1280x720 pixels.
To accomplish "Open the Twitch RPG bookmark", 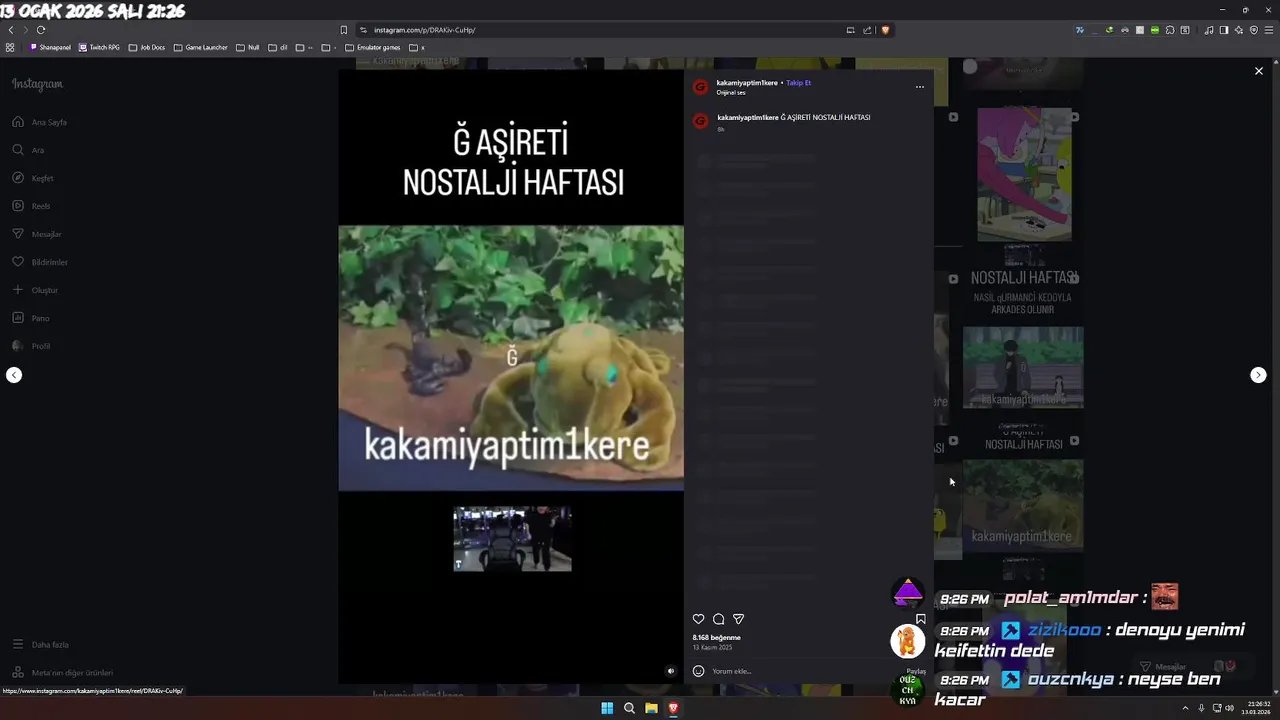I will (x=99, y=47).
